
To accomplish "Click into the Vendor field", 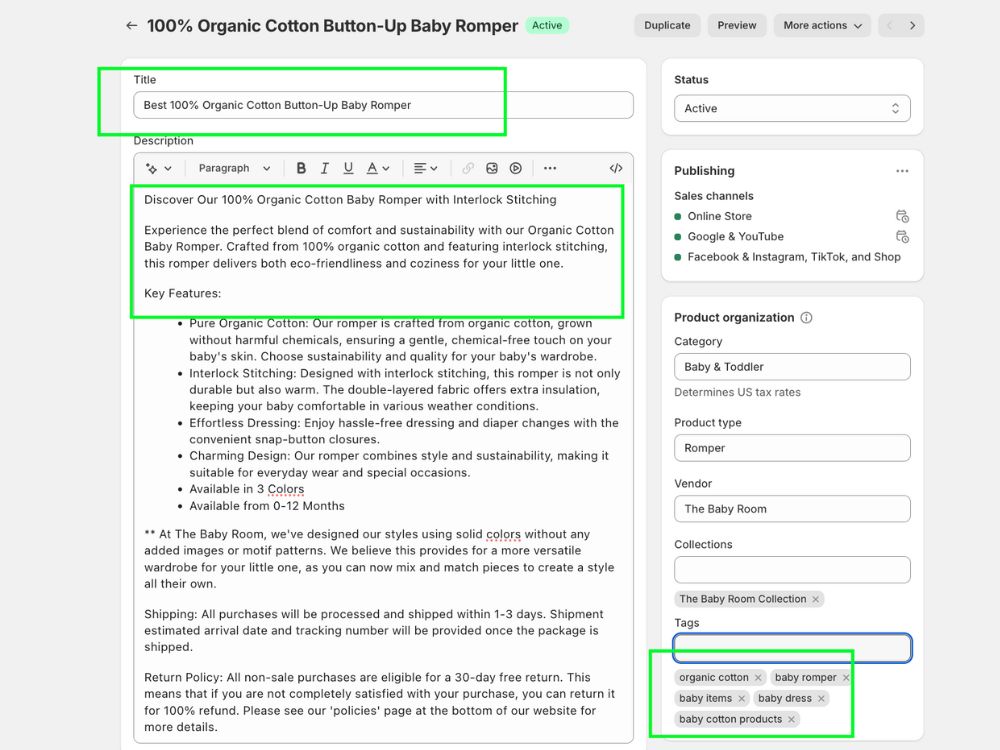I will pyautogui.click(x=792, y=509).
